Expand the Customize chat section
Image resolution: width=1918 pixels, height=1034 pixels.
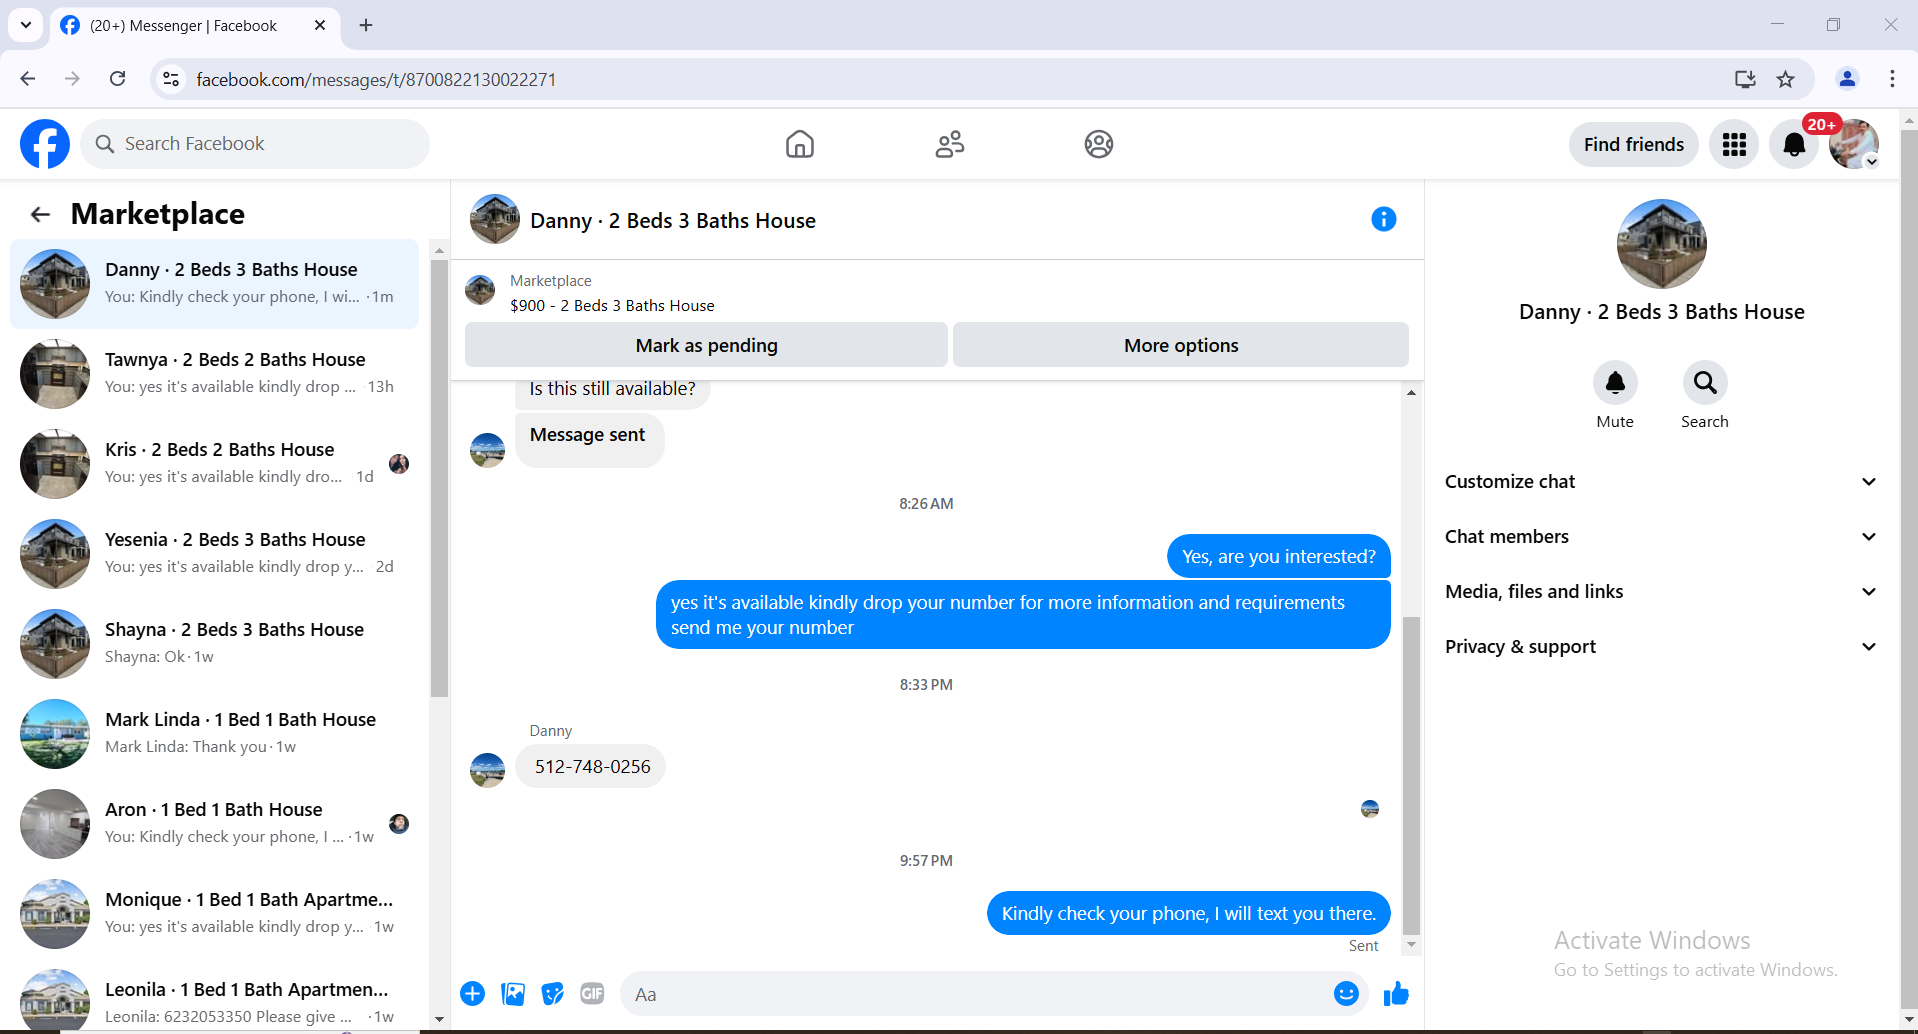pyautogui.click(x=1661, y=482)
